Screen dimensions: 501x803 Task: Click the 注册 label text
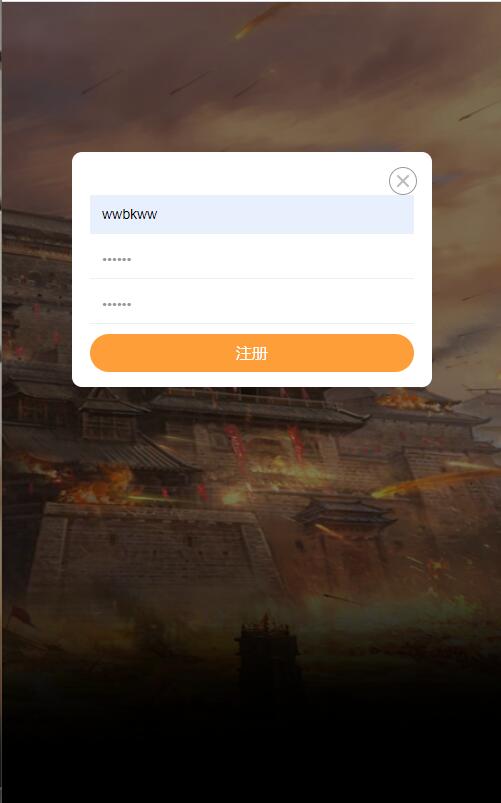click(252, 353)
